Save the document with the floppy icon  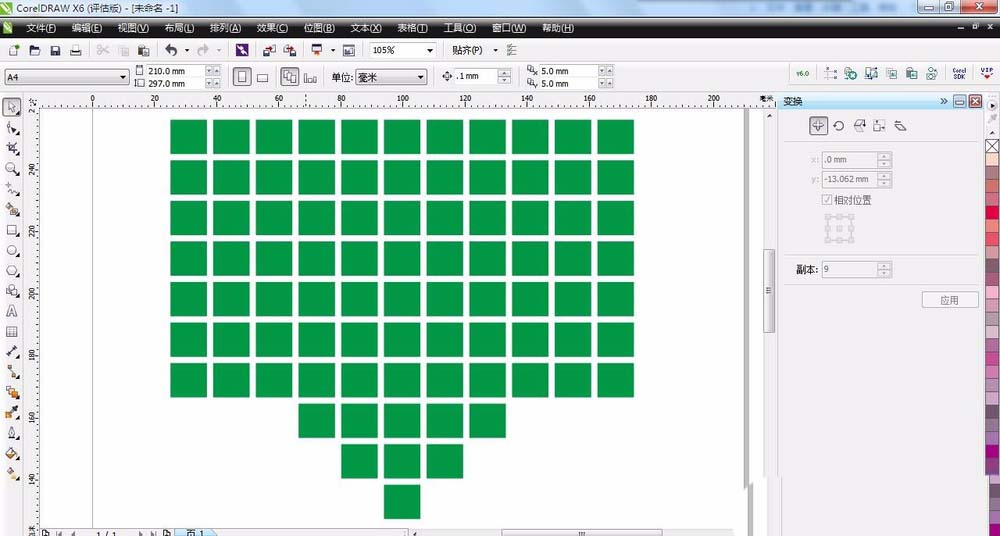coord(55,50)
